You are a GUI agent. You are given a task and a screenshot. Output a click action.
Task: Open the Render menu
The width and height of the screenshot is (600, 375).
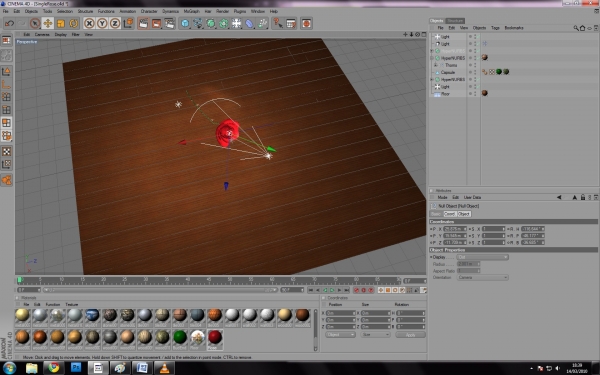pyautogui.click(x=222, y=11)
